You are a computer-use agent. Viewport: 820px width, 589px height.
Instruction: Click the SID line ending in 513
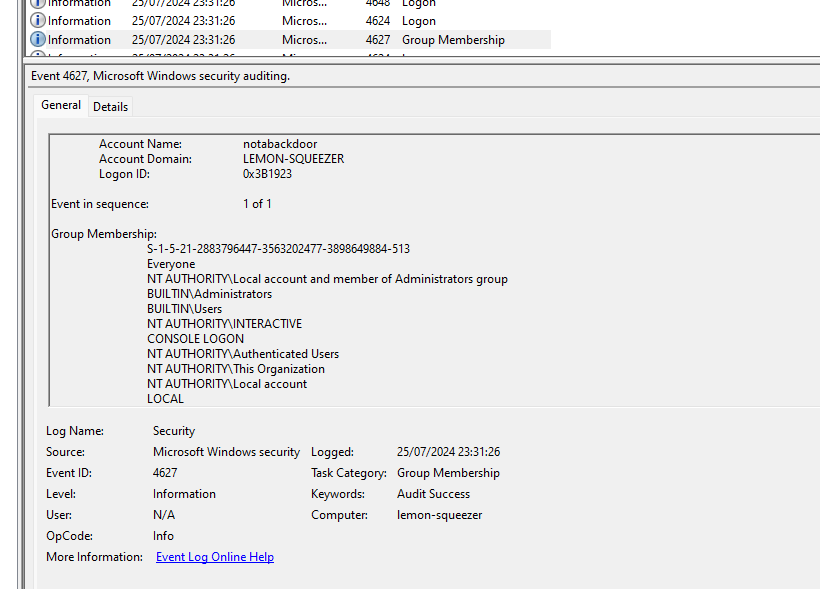278,249
